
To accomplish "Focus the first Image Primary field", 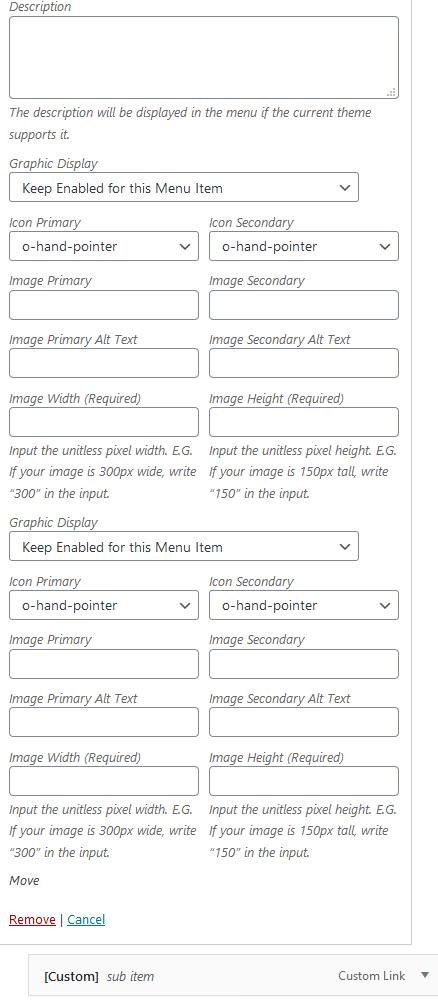I will (104, 305).
